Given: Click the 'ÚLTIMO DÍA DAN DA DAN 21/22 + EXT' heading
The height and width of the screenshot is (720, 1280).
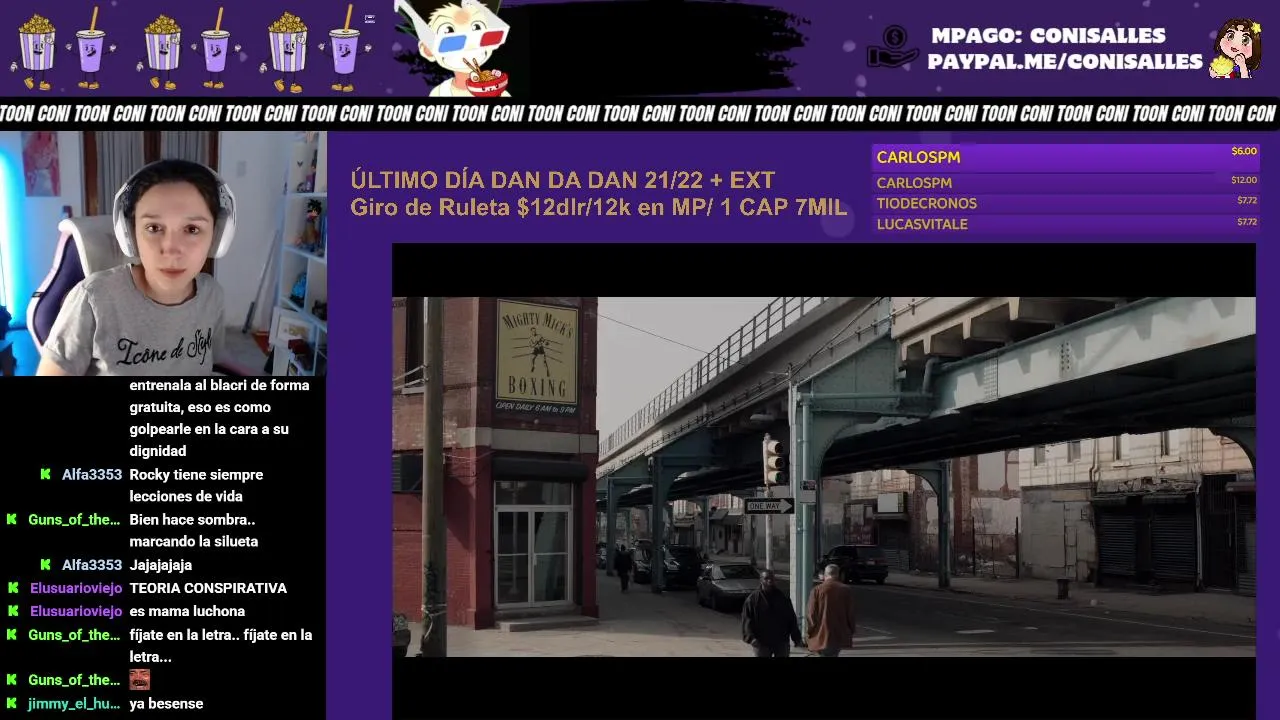Looking at the screenshot, I should (562, 181).
